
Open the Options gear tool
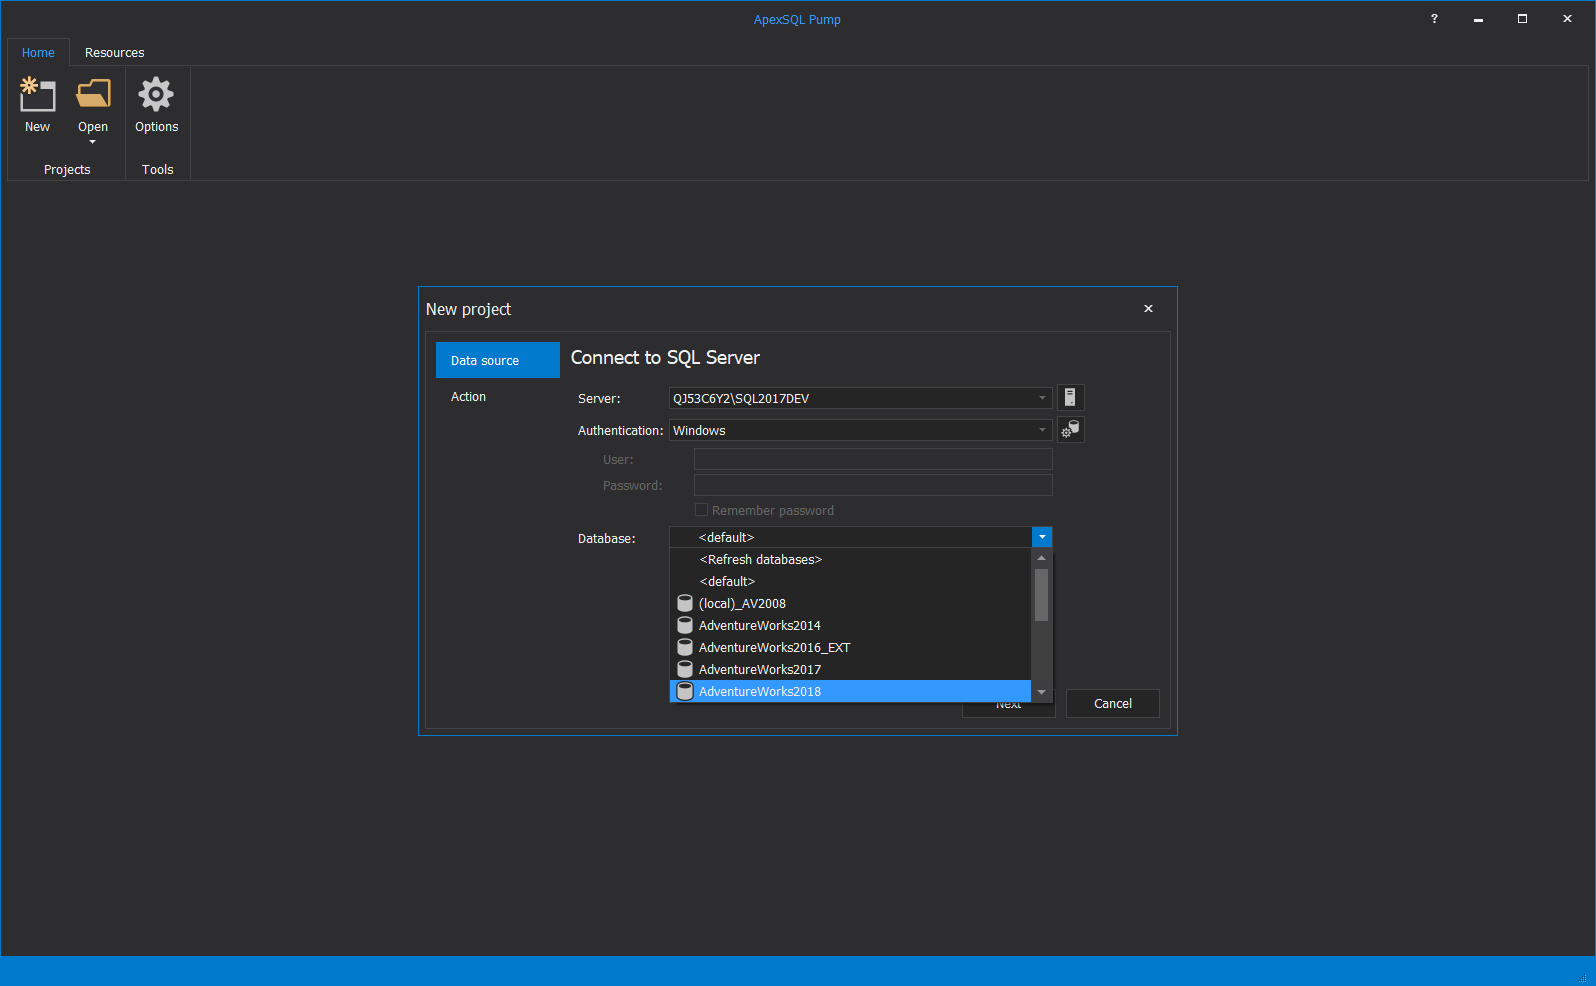[x=156, y=105]
